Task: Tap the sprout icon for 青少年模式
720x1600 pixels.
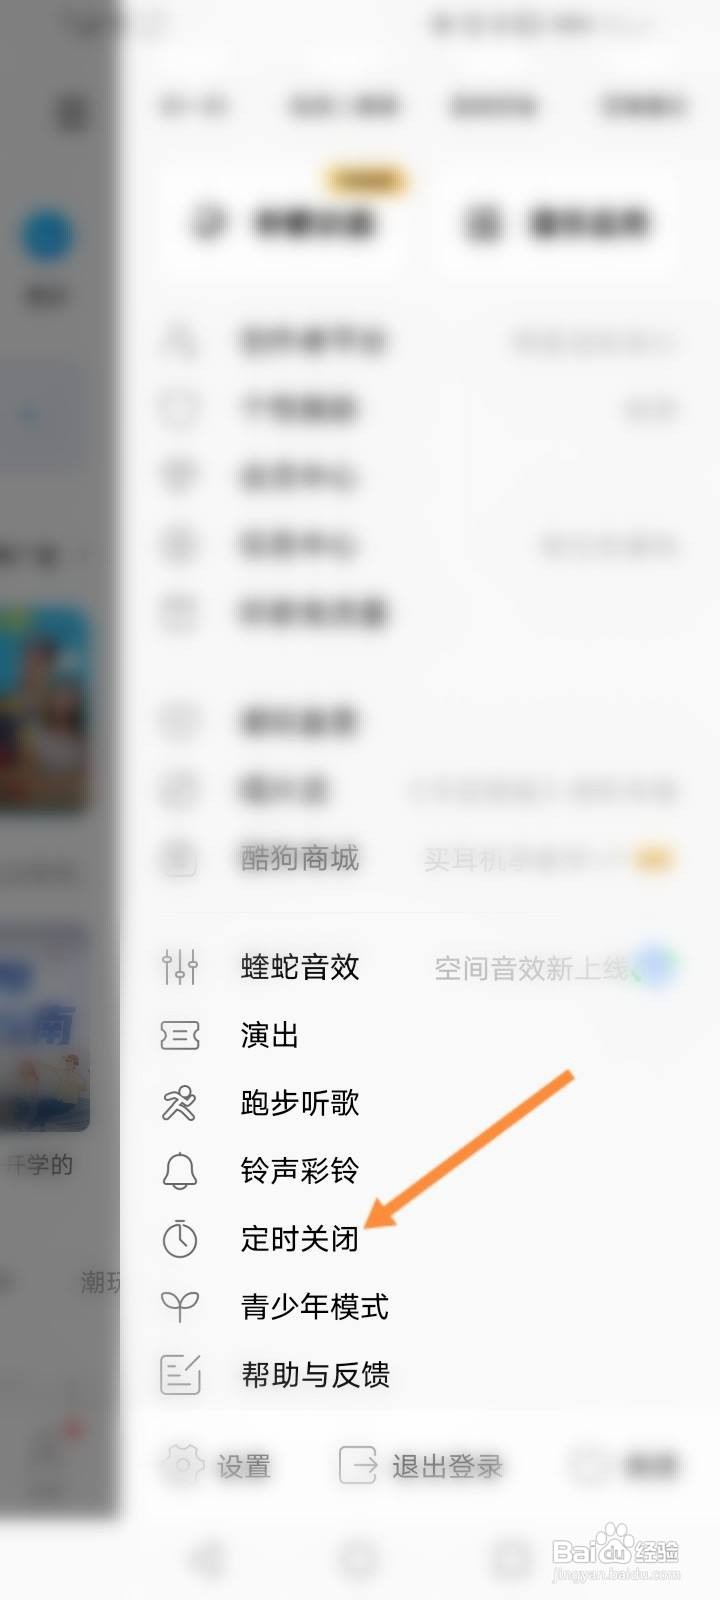Action: click(x=180, y=1306)
